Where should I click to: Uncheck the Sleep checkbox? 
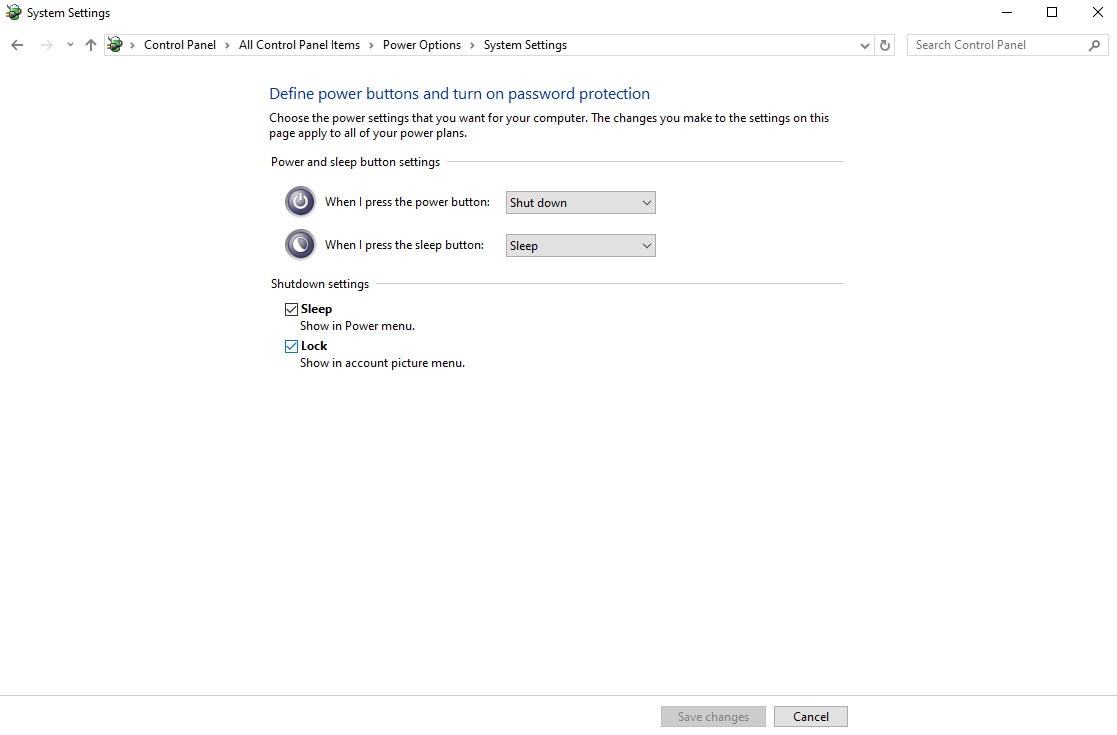click(292, 310)
